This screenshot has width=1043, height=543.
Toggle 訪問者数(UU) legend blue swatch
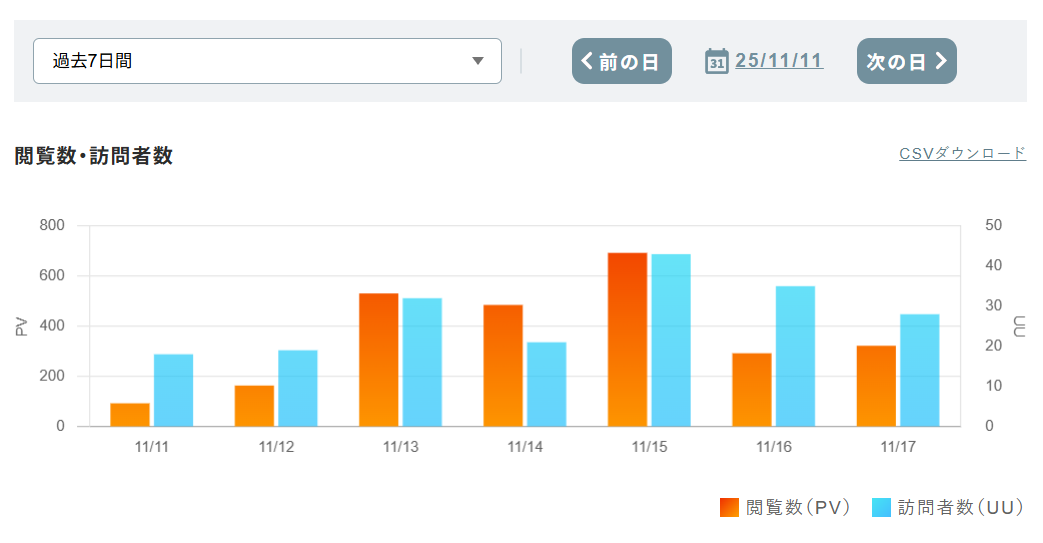pos(881,508)
